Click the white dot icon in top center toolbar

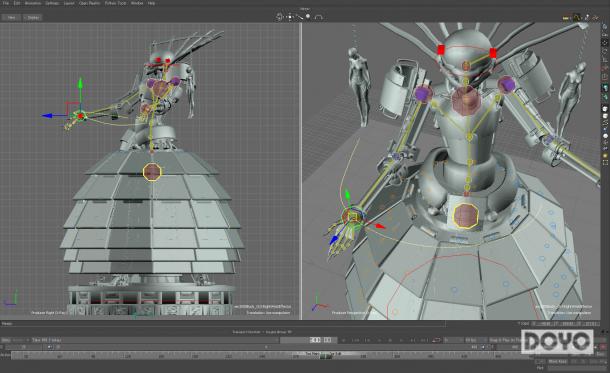308,16
